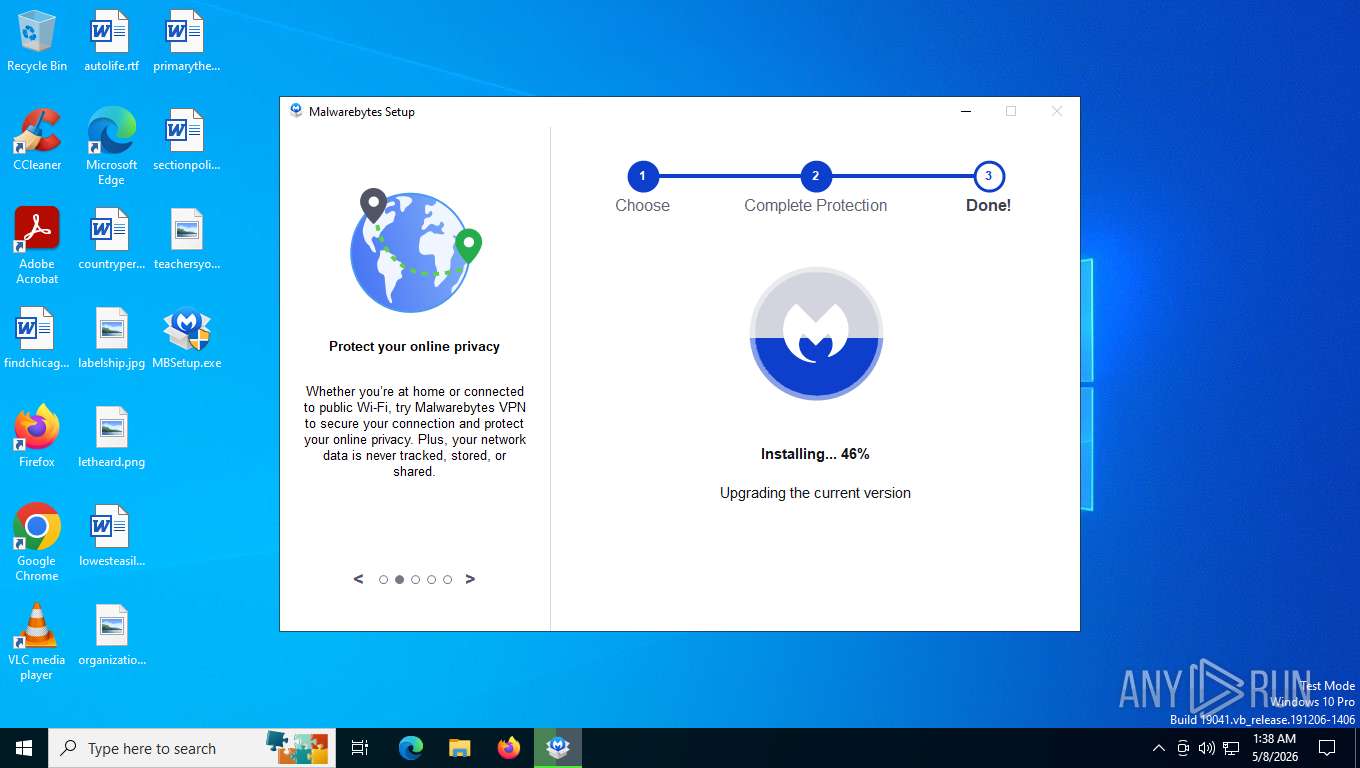Minimize the Malwarebytes Setup window
This screenshot has height=768, width=1360.
point(966,111)
